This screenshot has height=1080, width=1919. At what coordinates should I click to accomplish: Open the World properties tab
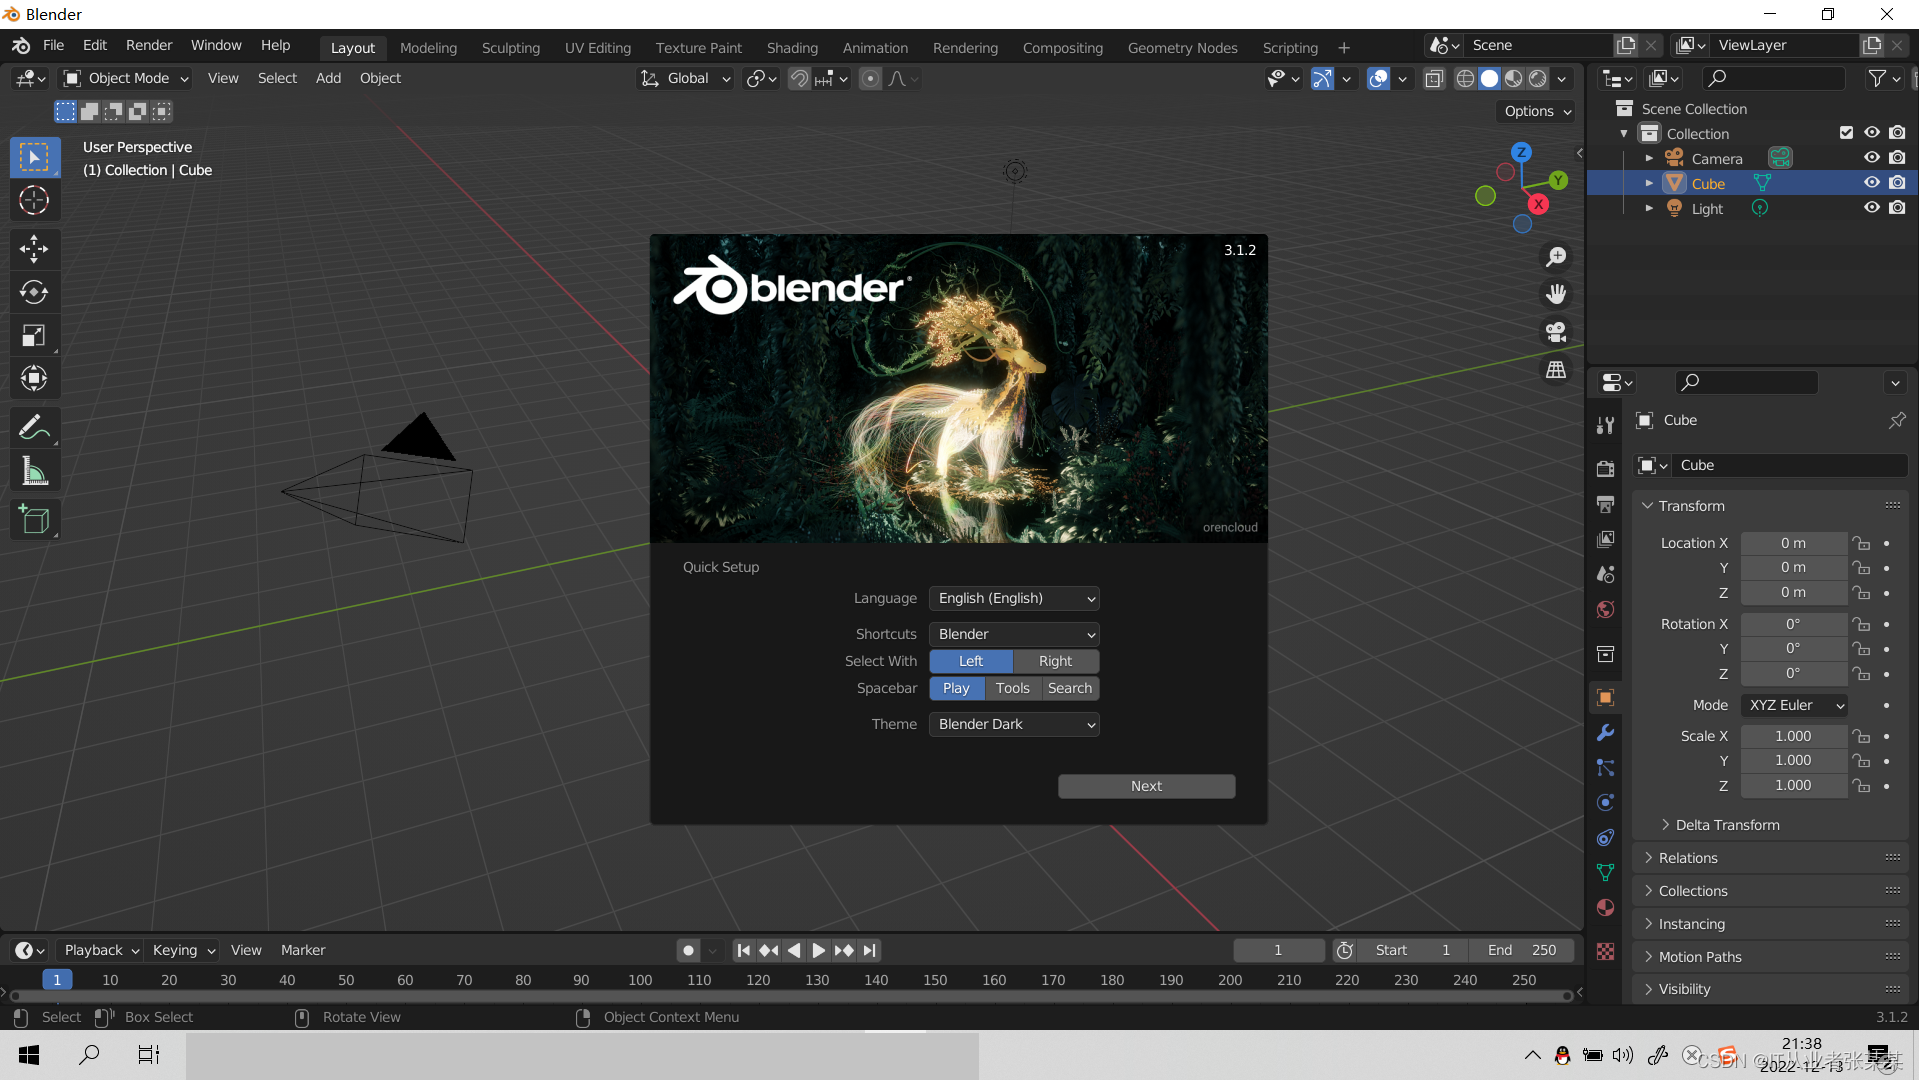pos(1605,609)
